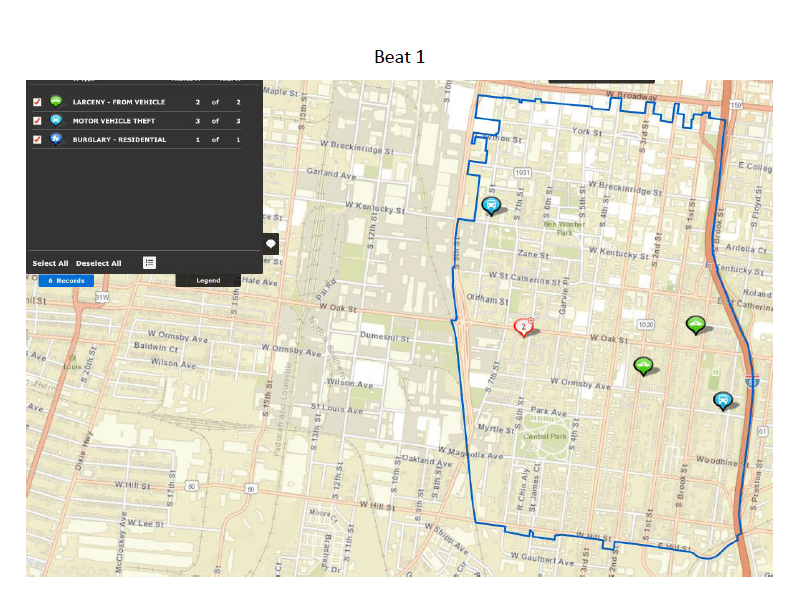Viewport: 804px width, 600px height.
Task: Open the 6 Records tab
Action: pyautogui.click(x=66, y=281)
